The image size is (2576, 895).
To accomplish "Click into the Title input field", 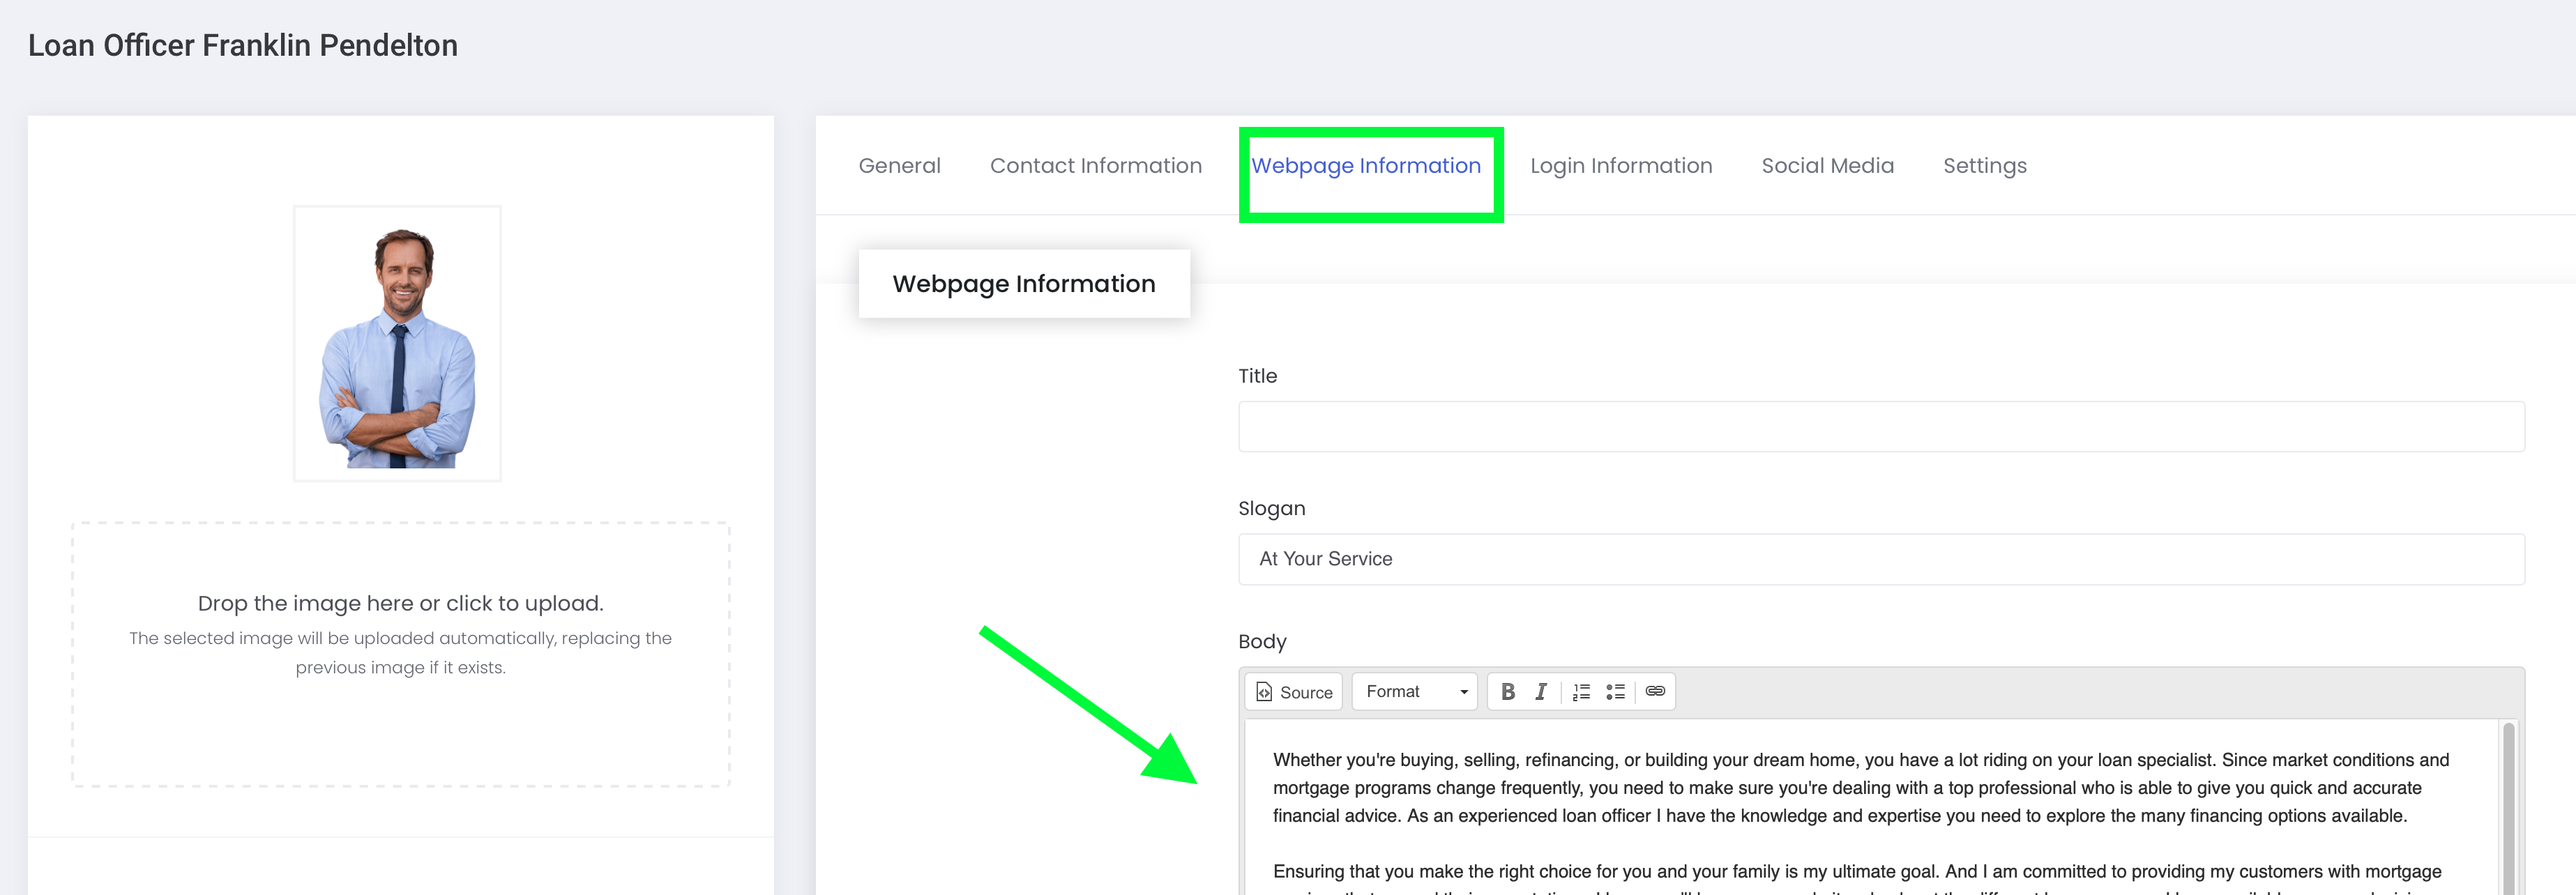I will (x=1880, y=427).
